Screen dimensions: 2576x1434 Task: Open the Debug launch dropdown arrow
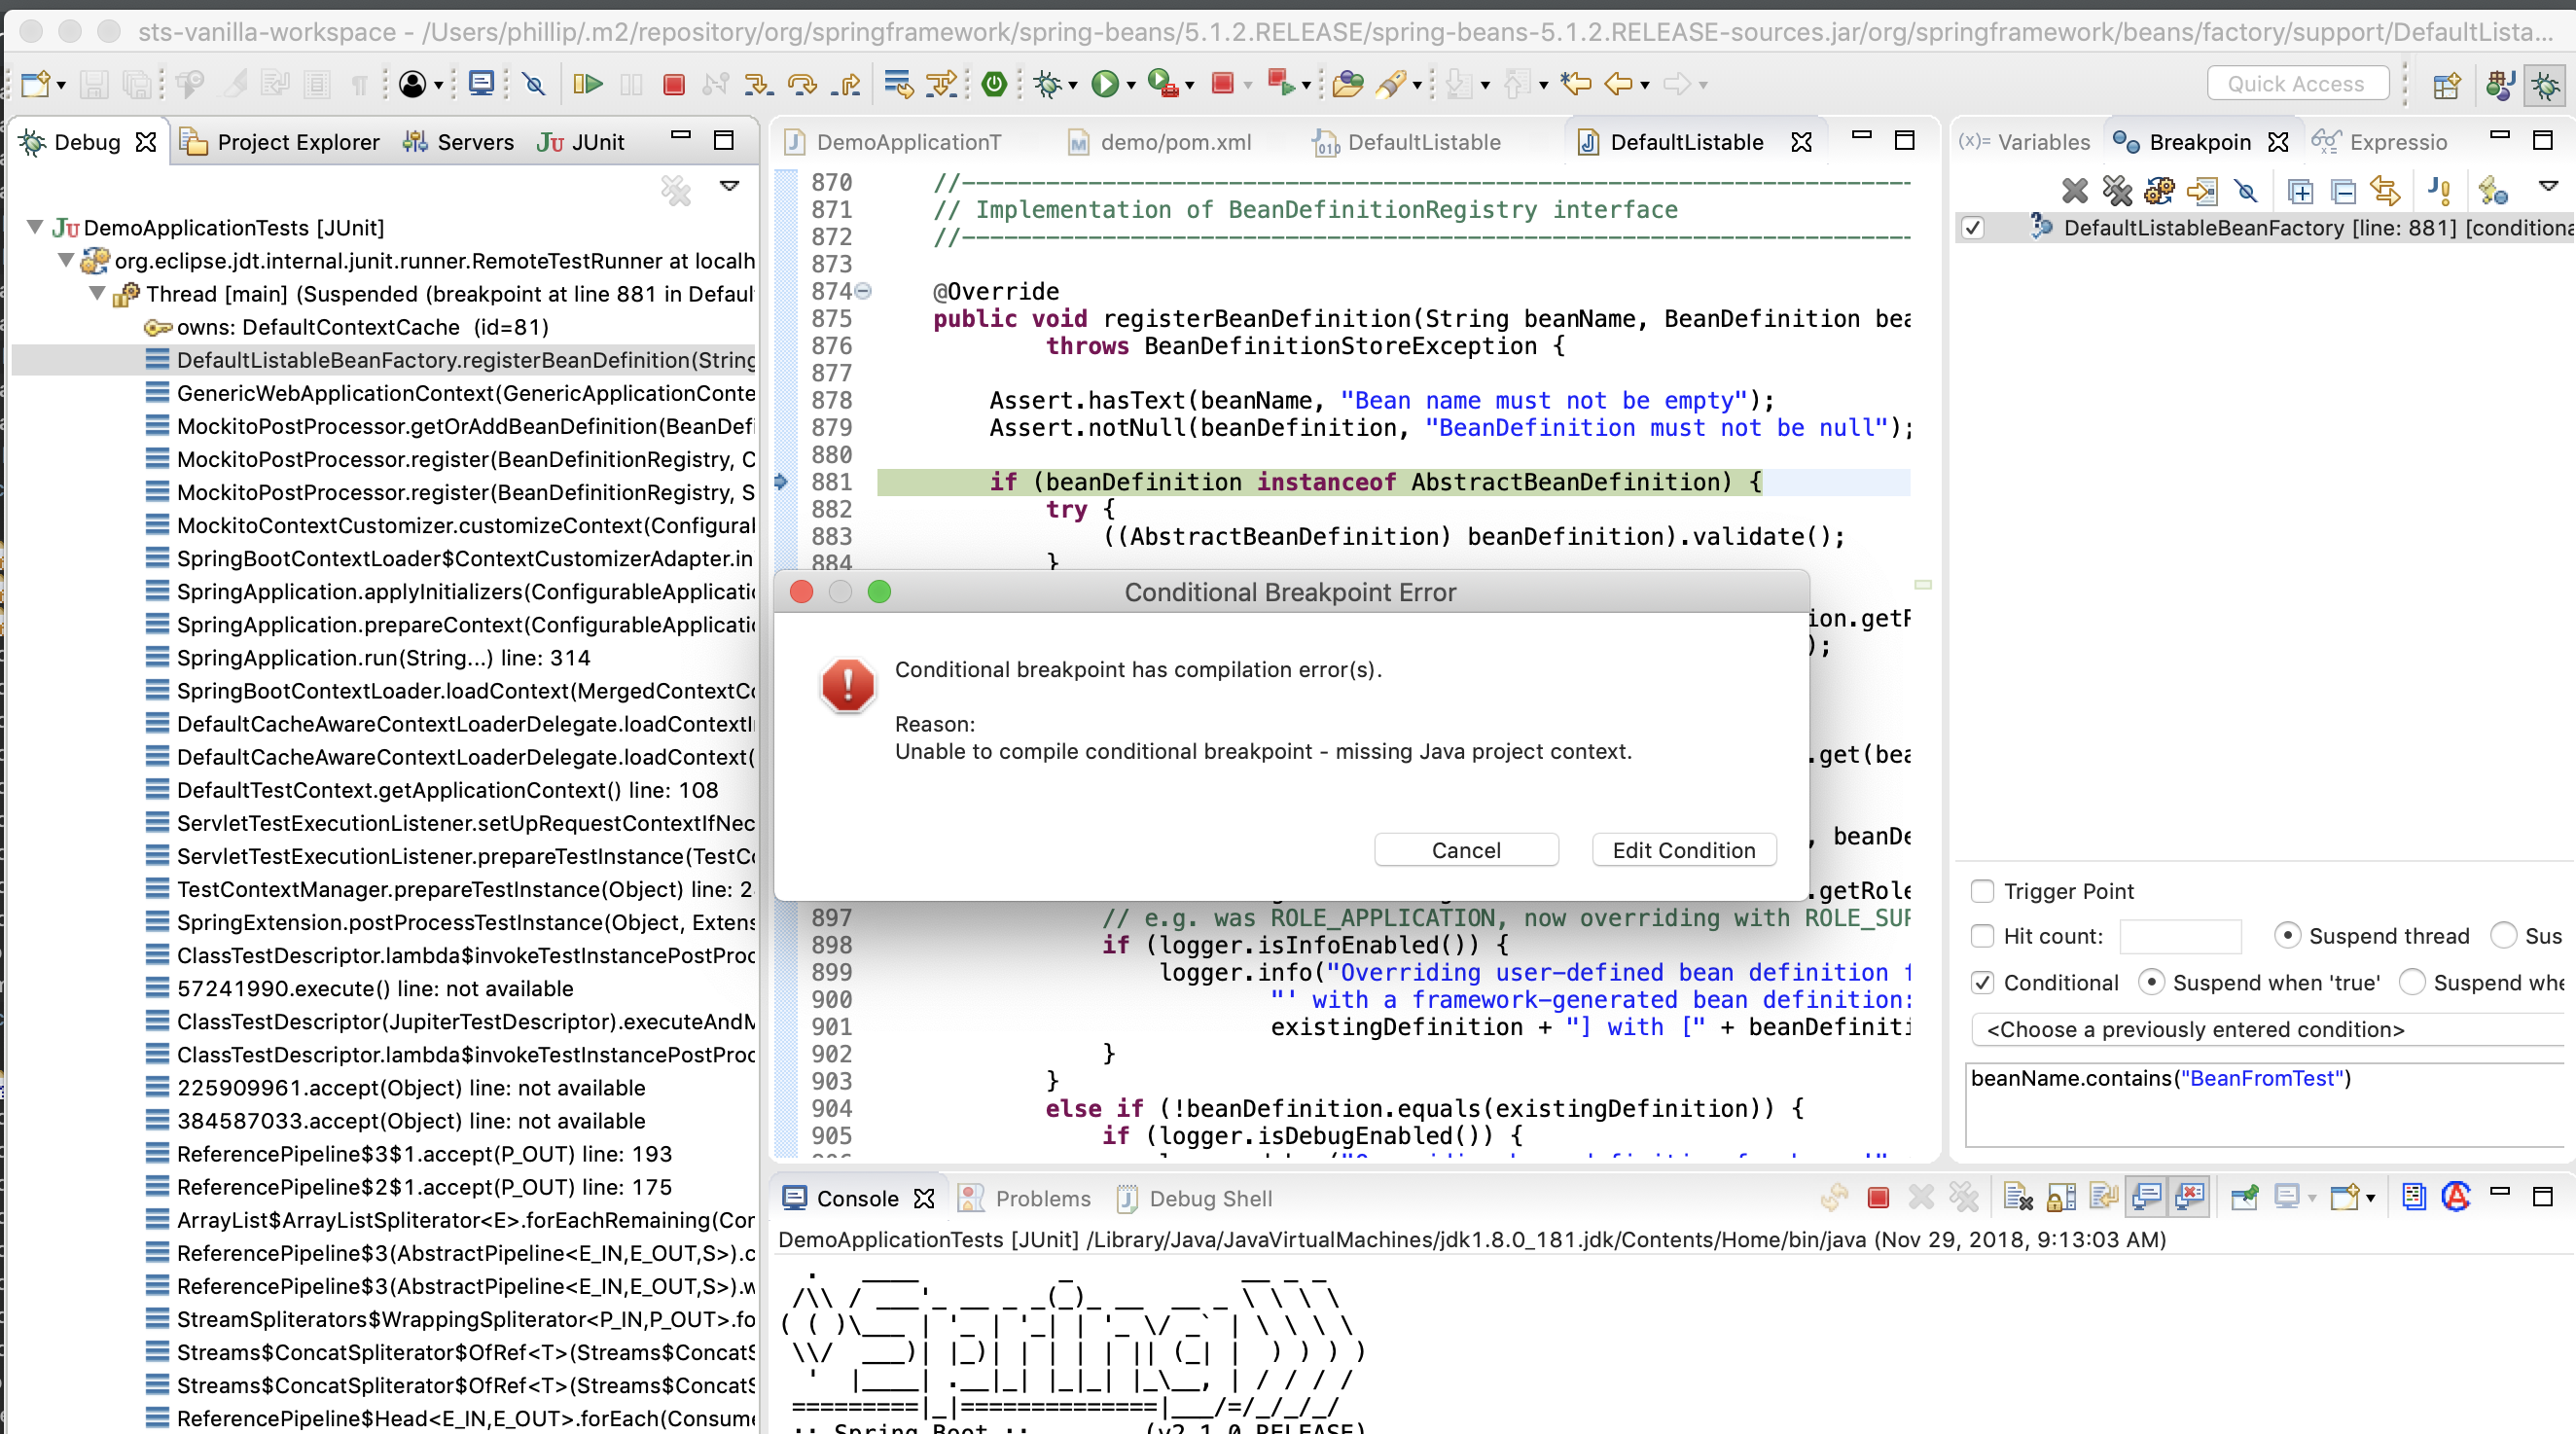click(x=1073, y=86)
